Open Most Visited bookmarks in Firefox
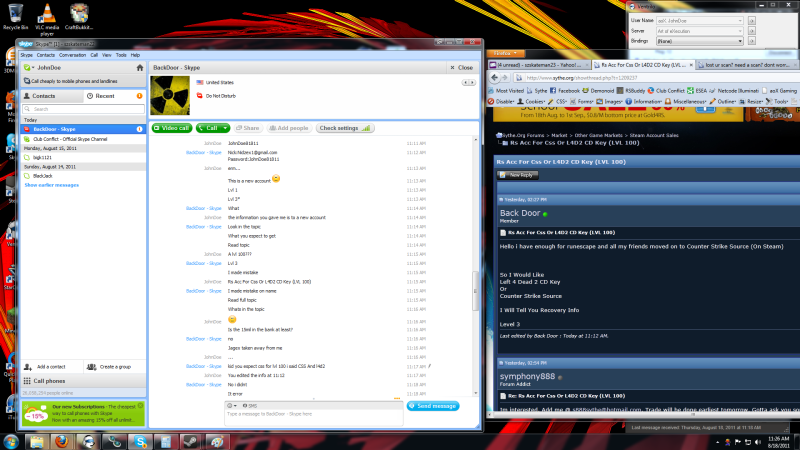This screenshot has height=450, width=800. point(506,90)
